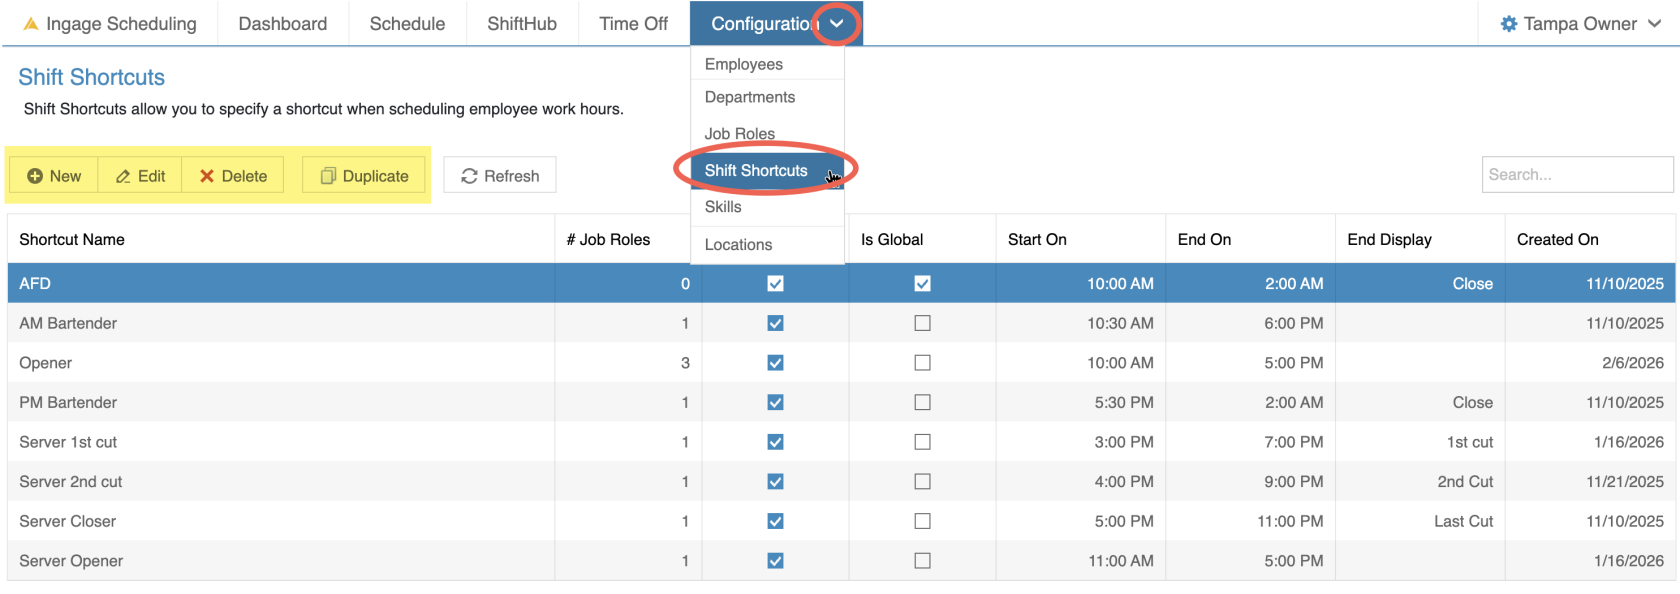Click the red Delete X icon

pos(207,176)
